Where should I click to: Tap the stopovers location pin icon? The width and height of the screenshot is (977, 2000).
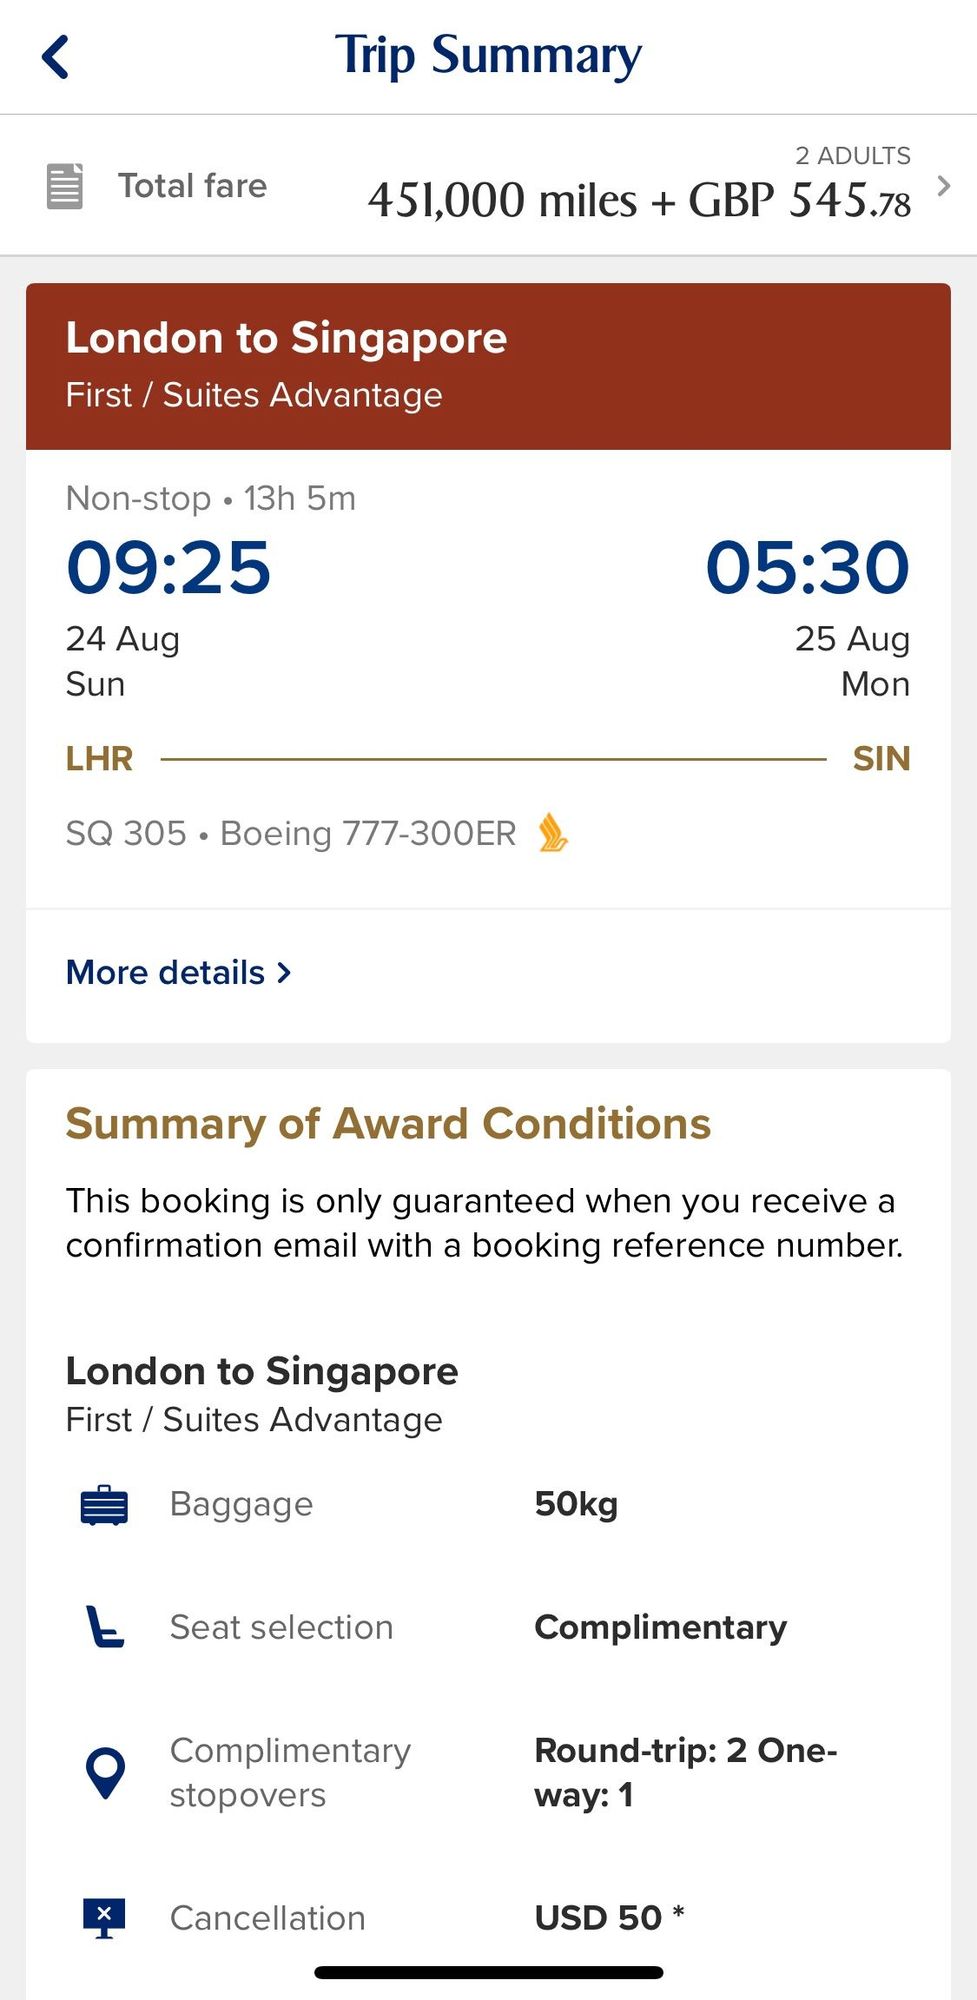click(105, 1772)
